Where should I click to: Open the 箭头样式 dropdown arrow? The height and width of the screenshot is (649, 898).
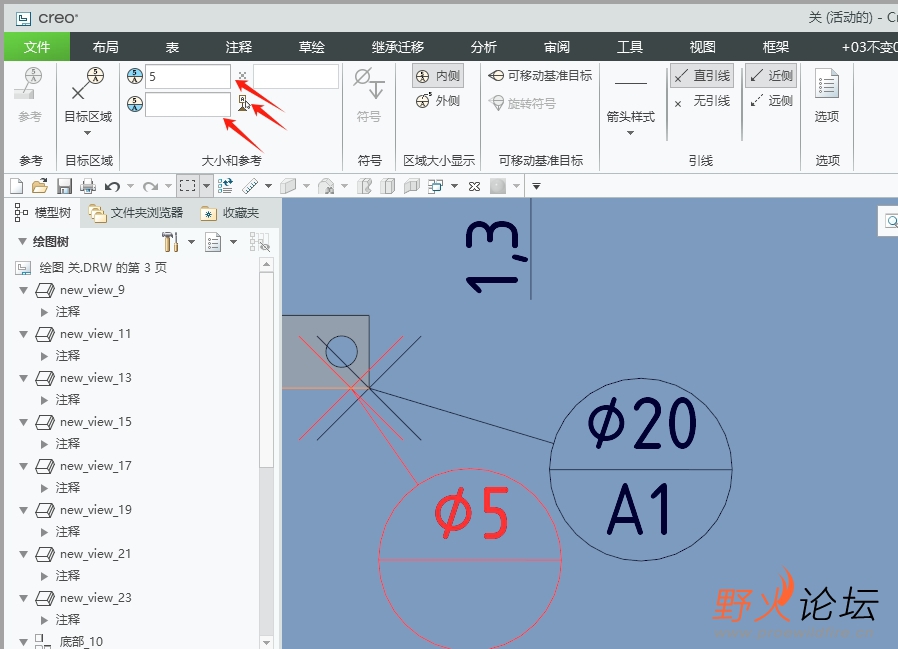[x=631, y=133]
